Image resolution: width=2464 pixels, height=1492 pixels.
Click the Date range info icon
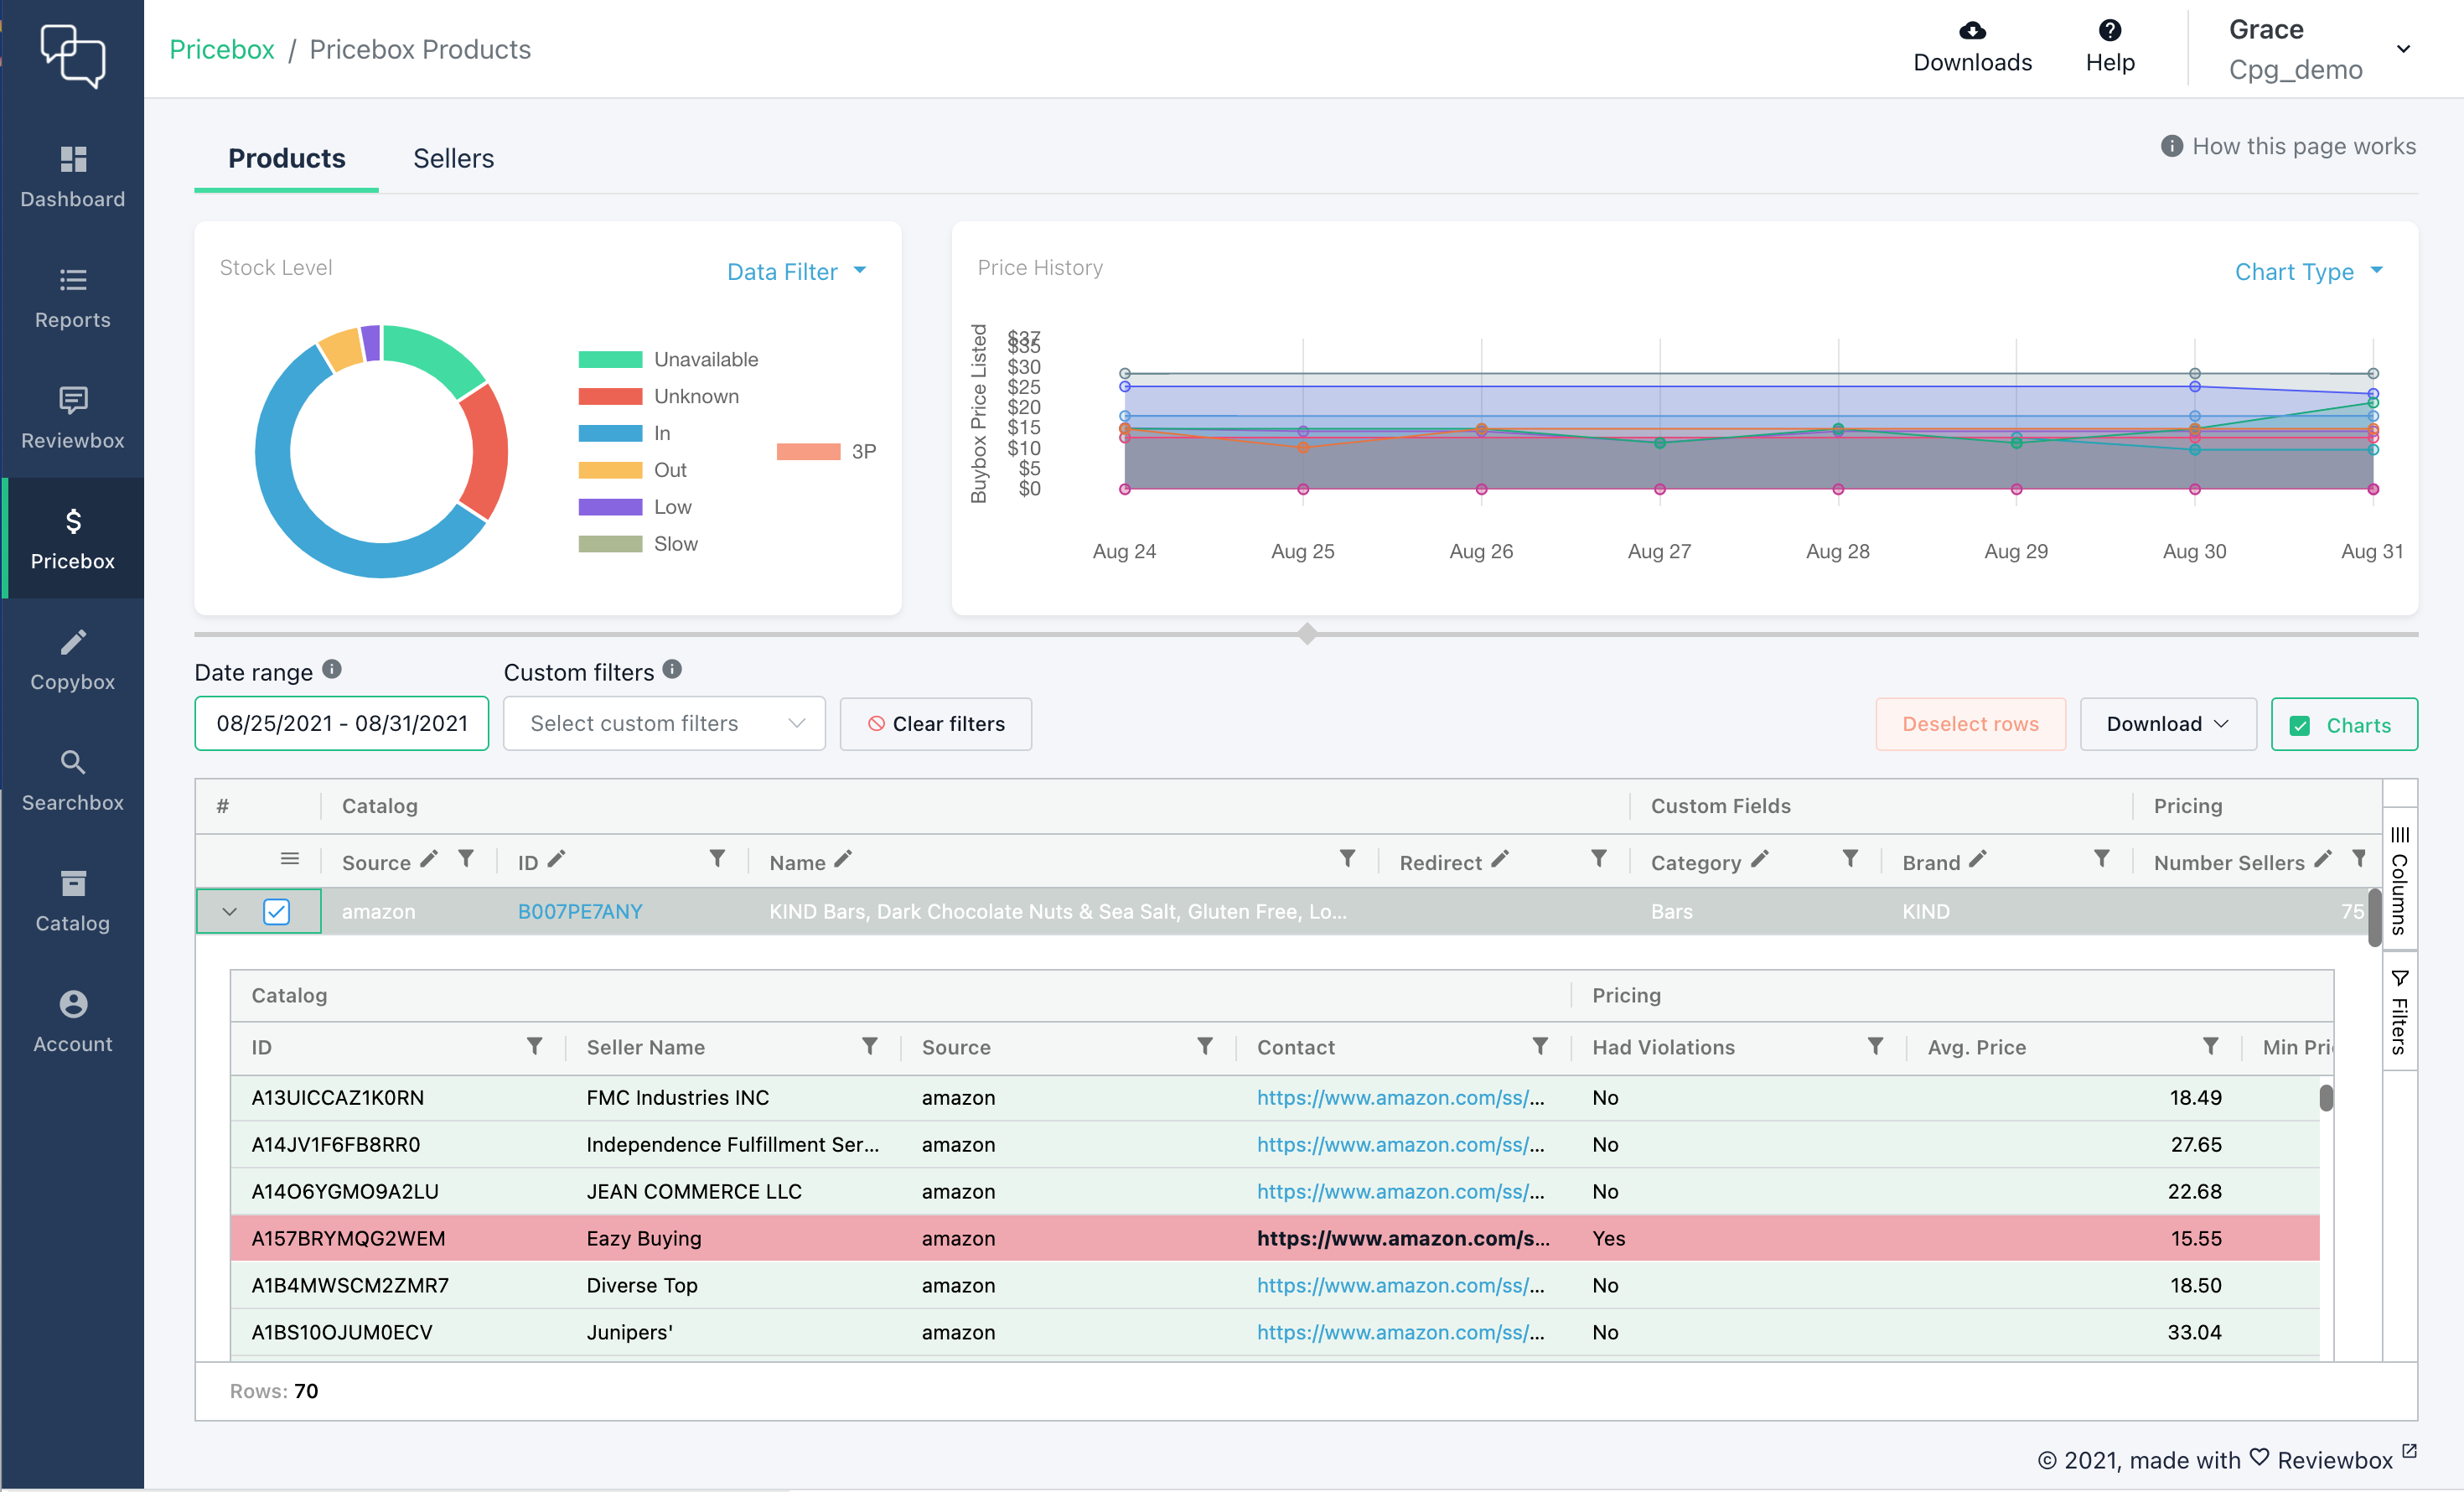coord(332,670)
